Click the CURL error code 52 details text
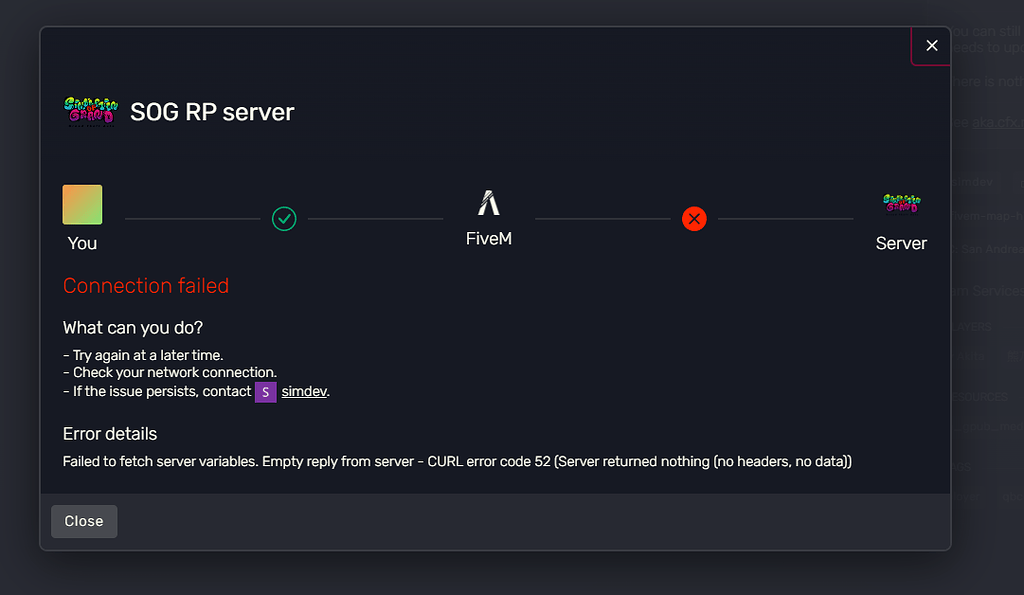Screen dimensions: 1024x595 tap(457, 462)
